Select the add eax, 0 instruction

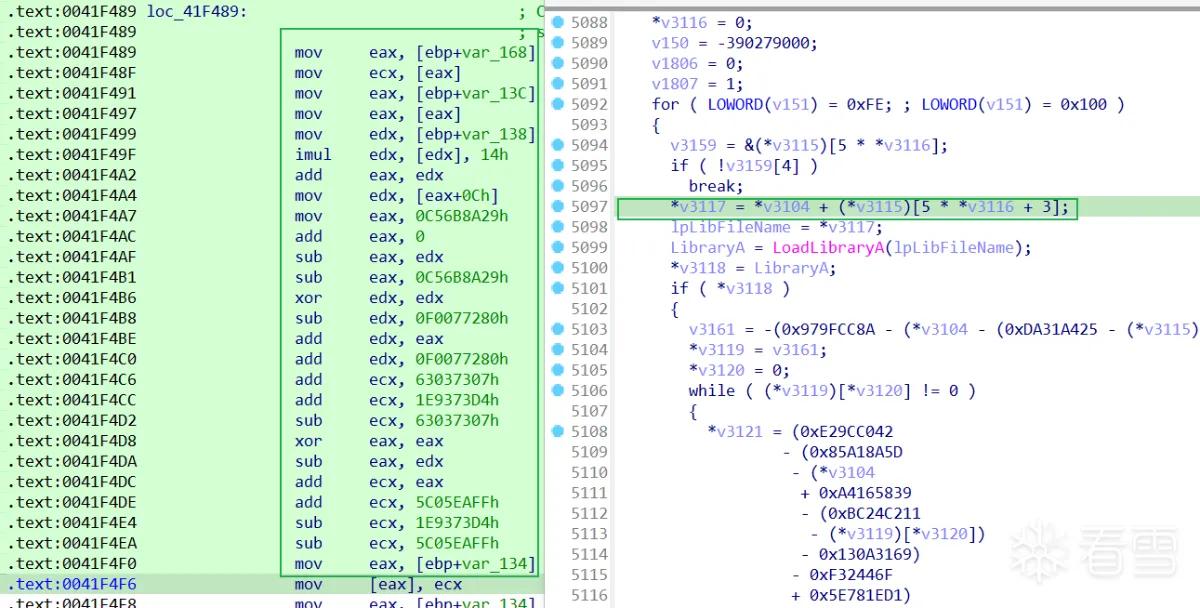360,237
